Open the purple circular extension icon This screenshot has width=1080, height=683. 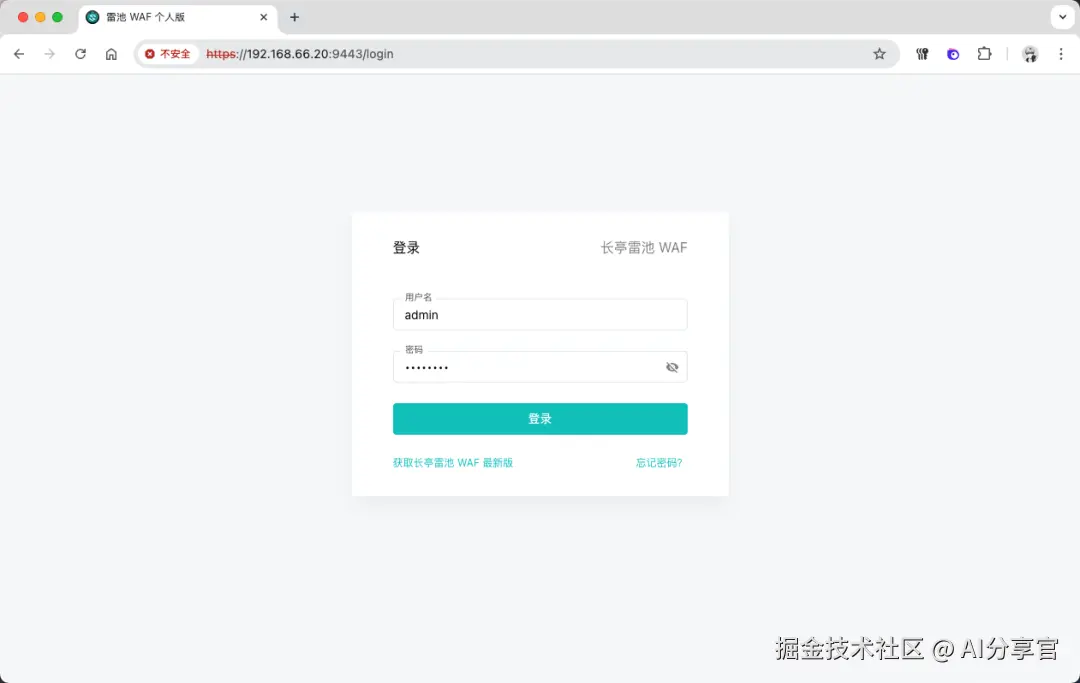click(953, 54)
